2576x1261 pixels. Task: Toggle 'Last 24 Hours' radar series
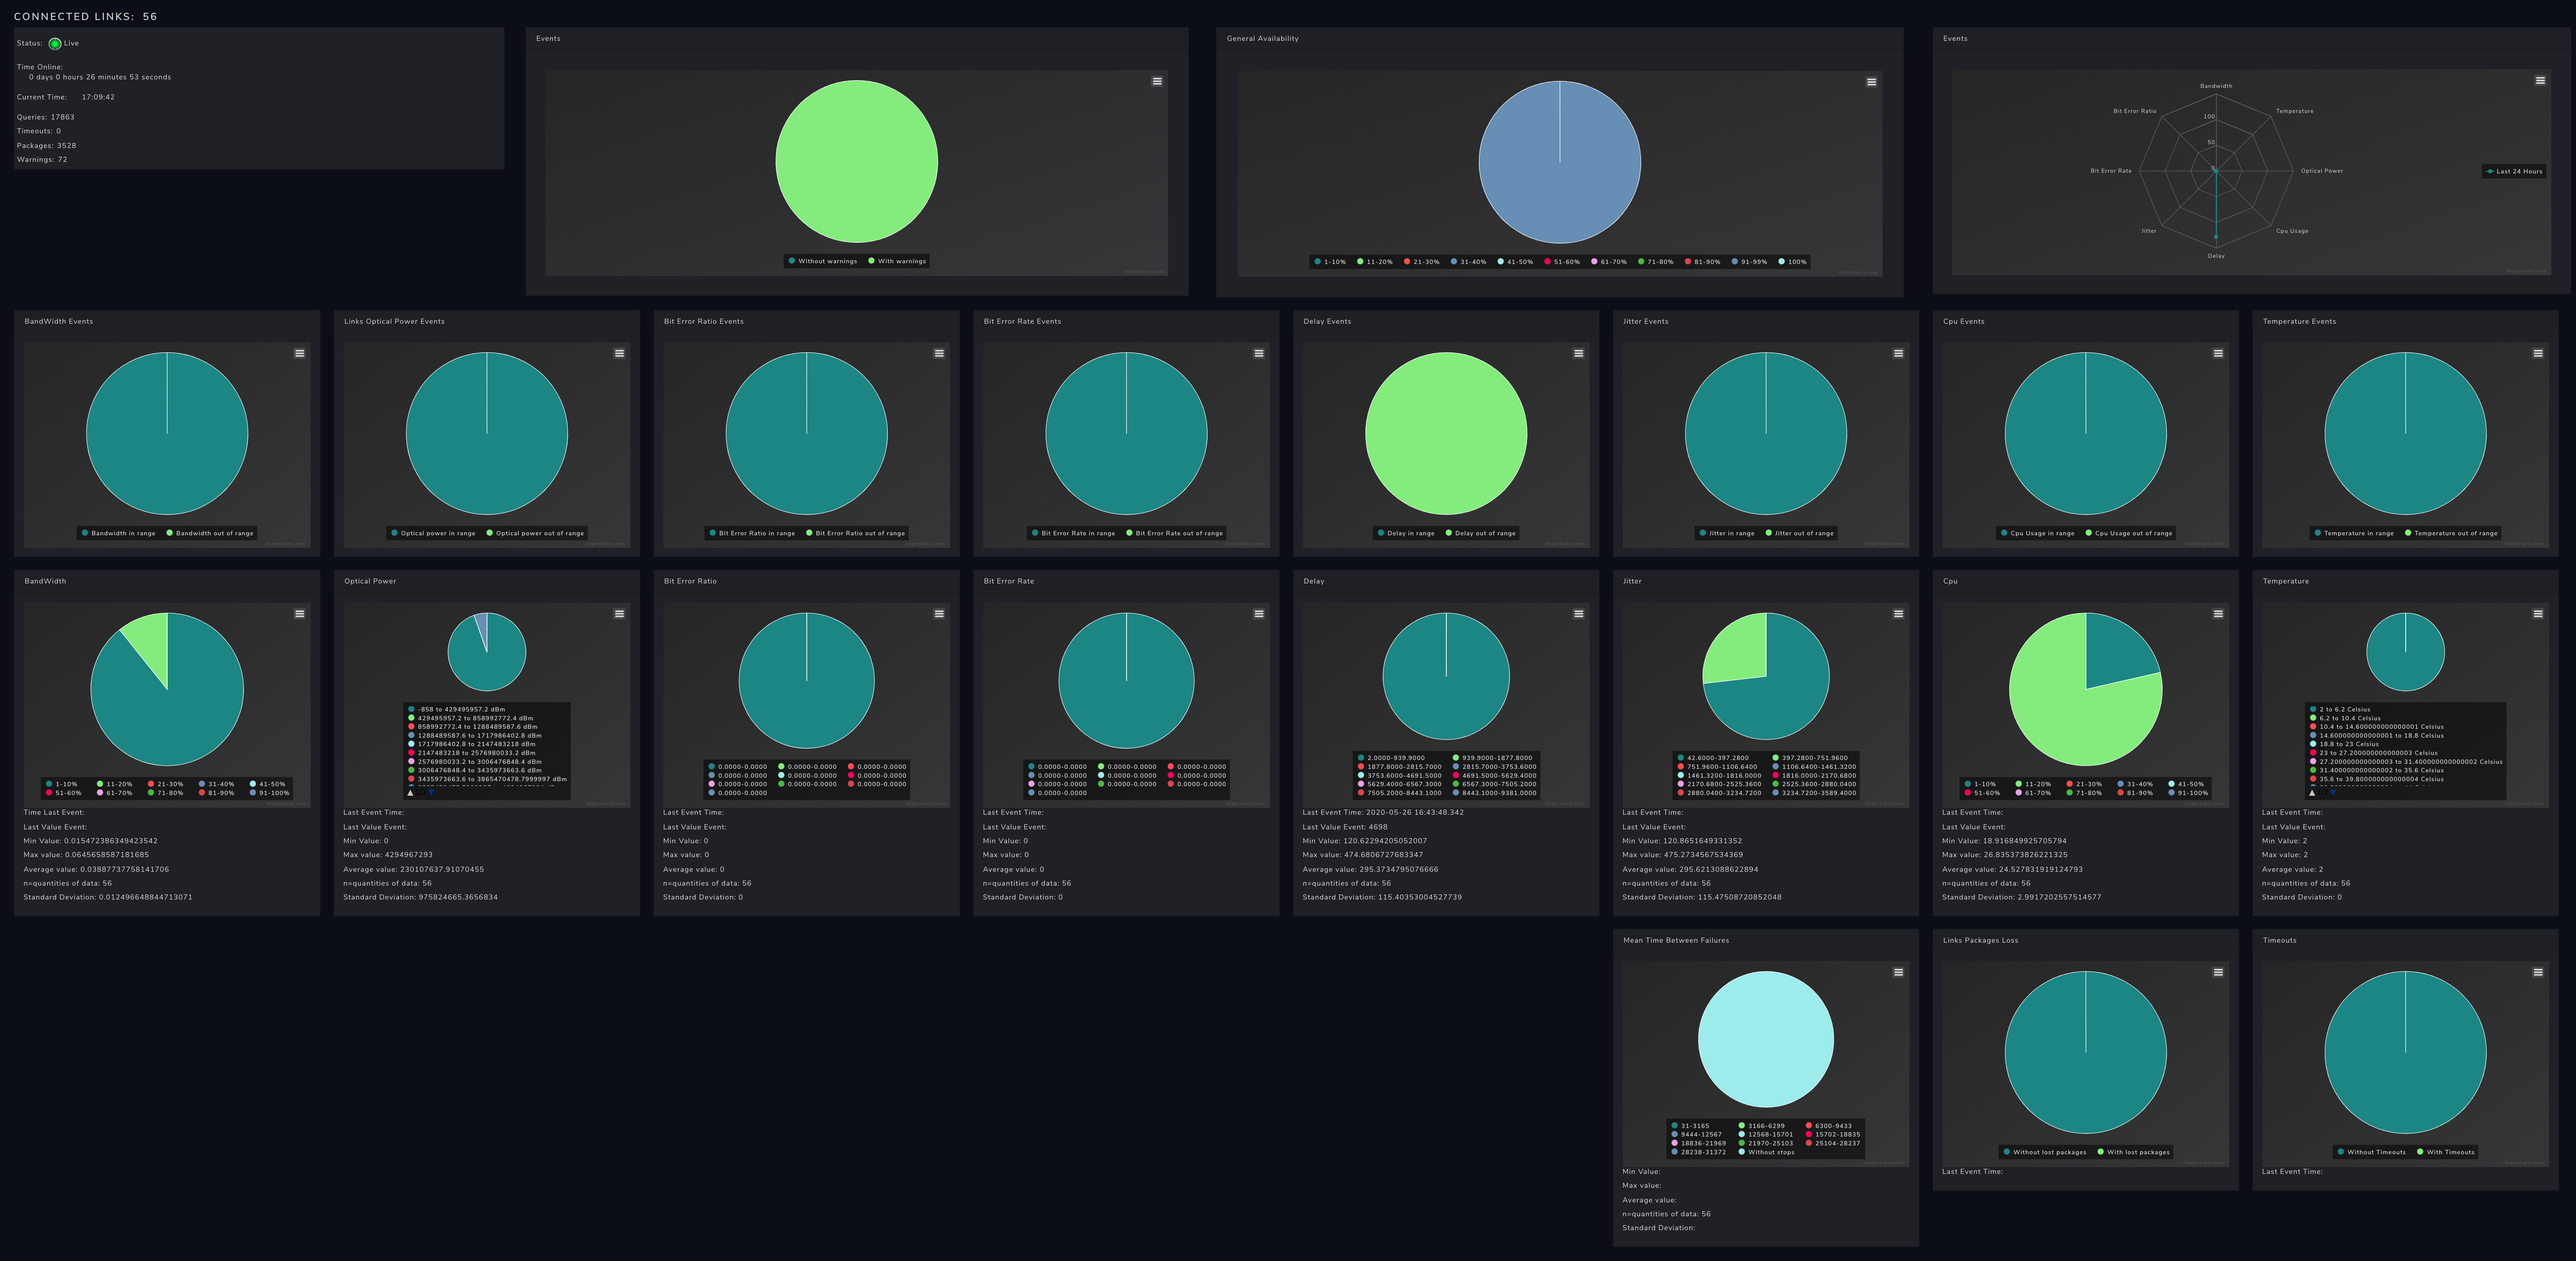(x=2514, y=171)
